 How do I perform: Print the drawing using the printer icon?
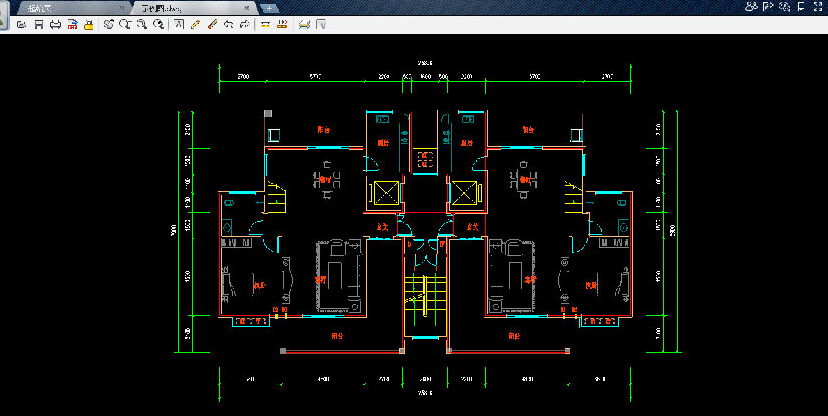[x=55, y=24]
